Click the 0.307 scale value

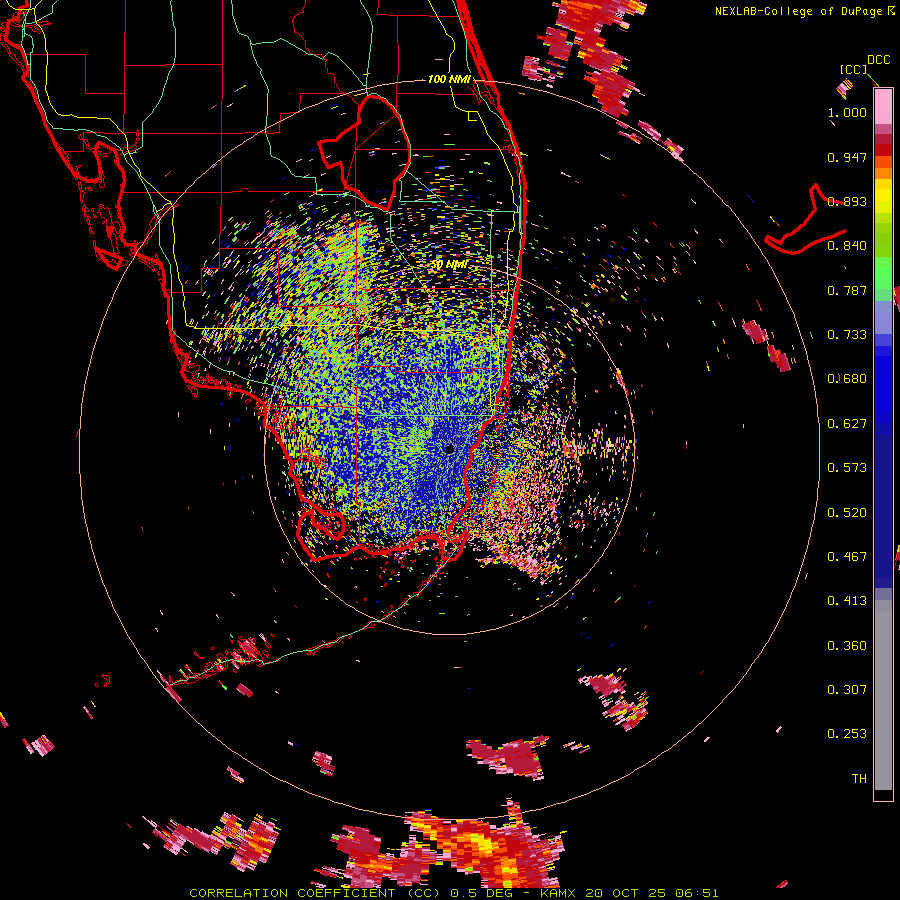(x=847, y=690)
